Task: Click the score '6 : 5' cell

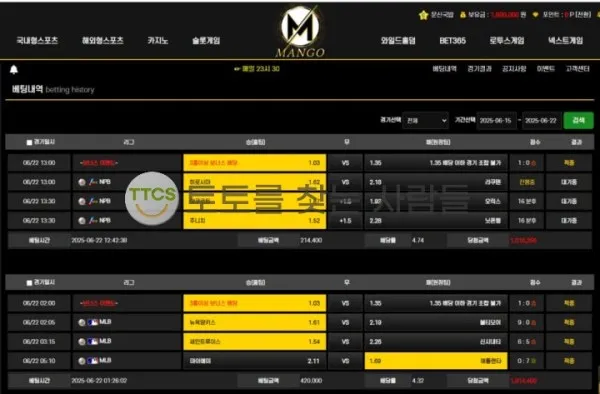Action: [x=527, y=342]
